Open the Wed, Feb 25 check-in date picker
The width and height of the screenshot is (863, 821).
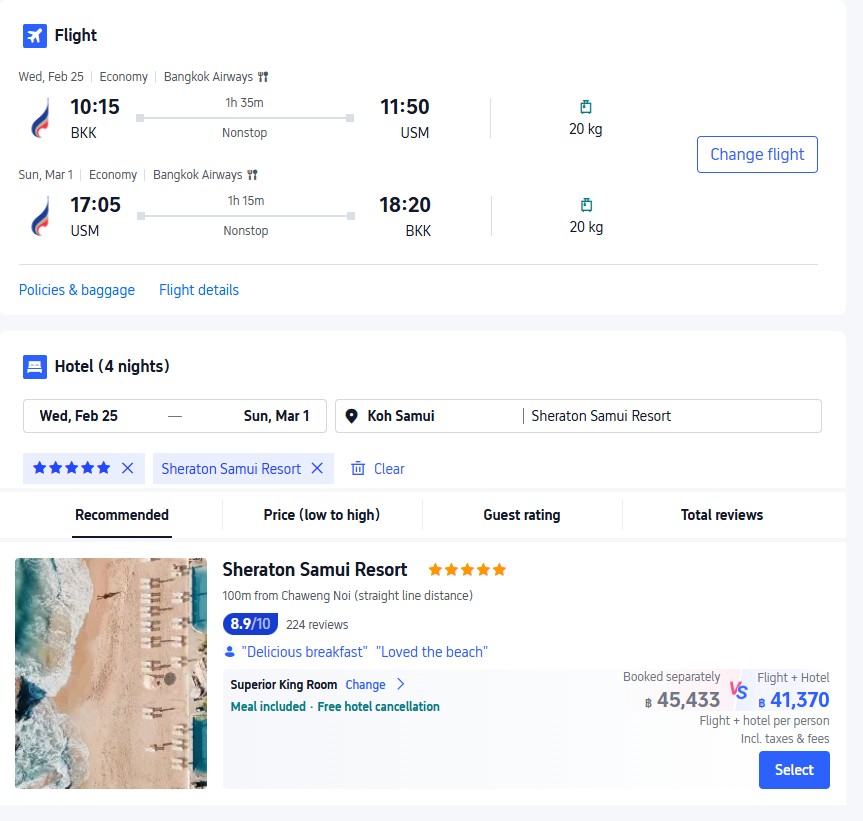click(79, 416)
